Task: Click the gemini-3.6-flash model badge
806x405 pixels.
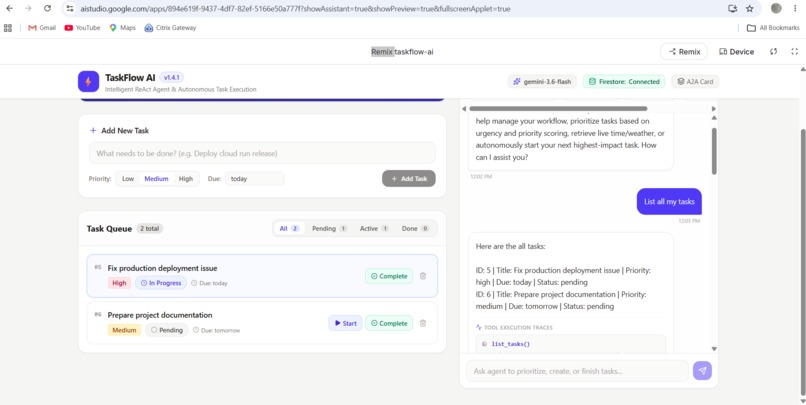Action: [x=542, y=81]
